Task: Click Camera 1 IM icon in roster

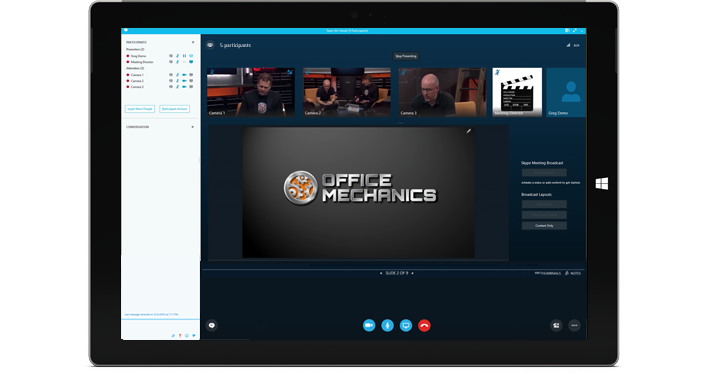Action: pos(171,75)
